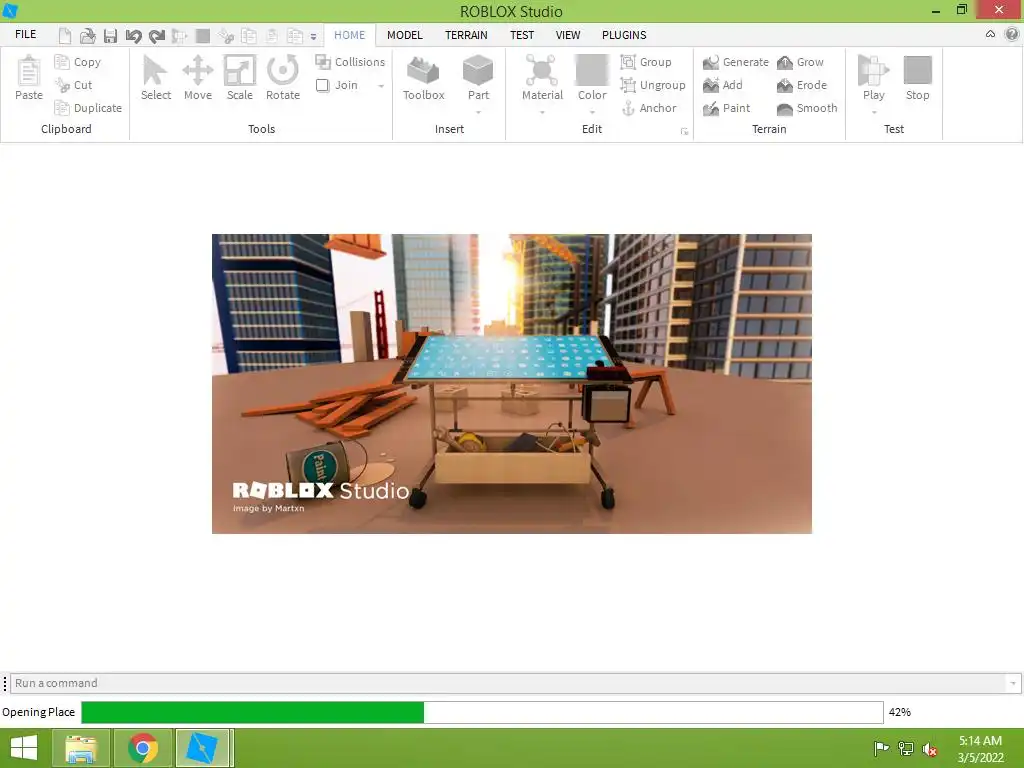This screenshot has height=768, width=1024.
Task: Click the quick access Copy icon
Action: point(249,35)
